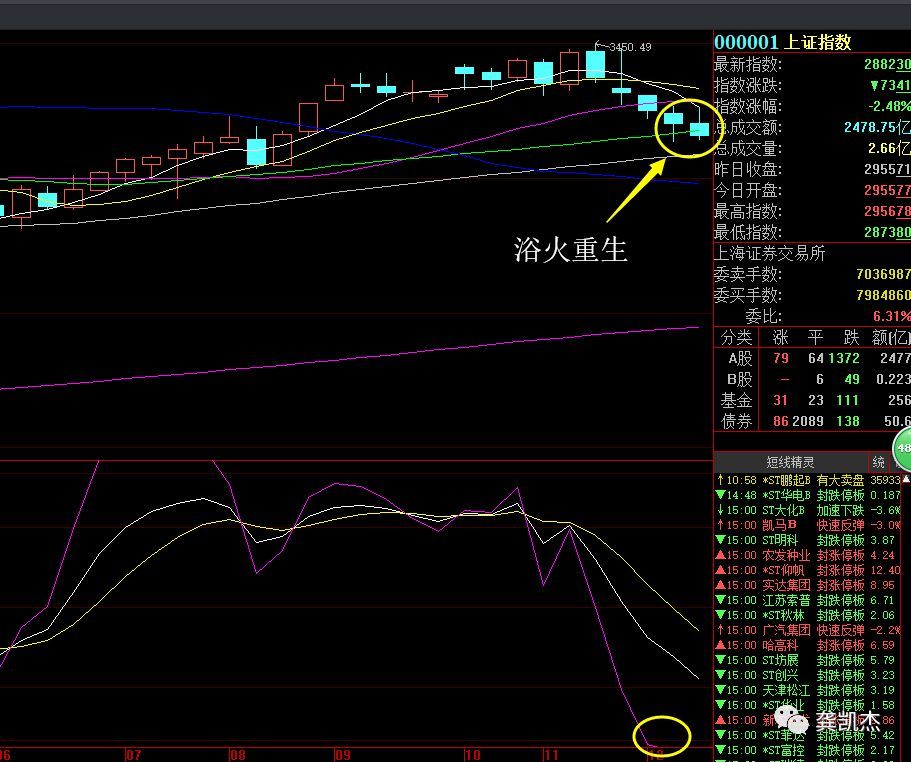Select the A股 row label
The height and width of the screenshot is (762, 911).
tap(740, 358)
